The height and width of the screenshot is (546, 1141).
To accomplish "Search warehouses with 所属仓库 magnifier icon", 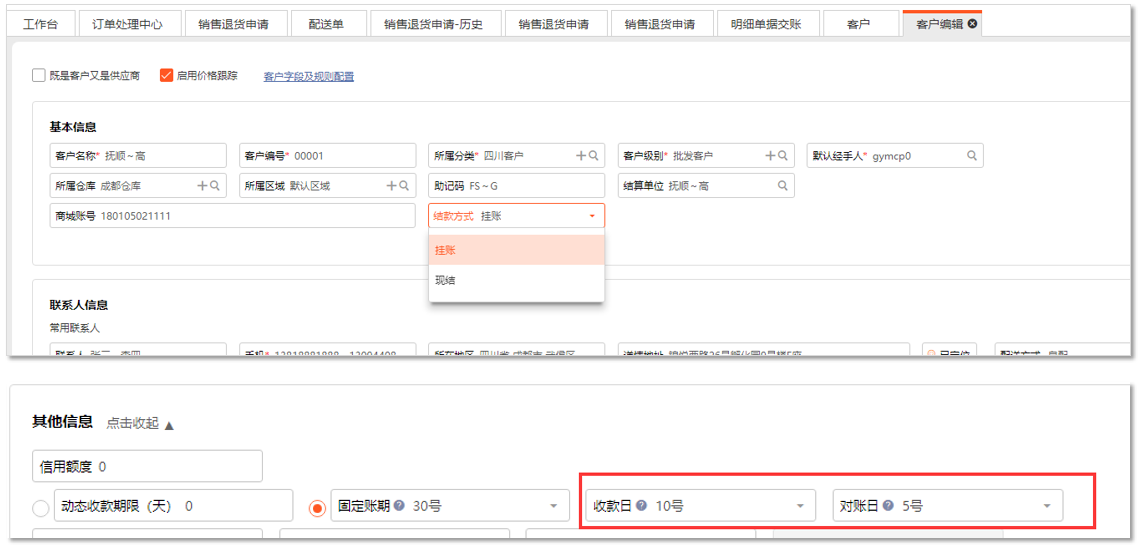I will (215, 186).
